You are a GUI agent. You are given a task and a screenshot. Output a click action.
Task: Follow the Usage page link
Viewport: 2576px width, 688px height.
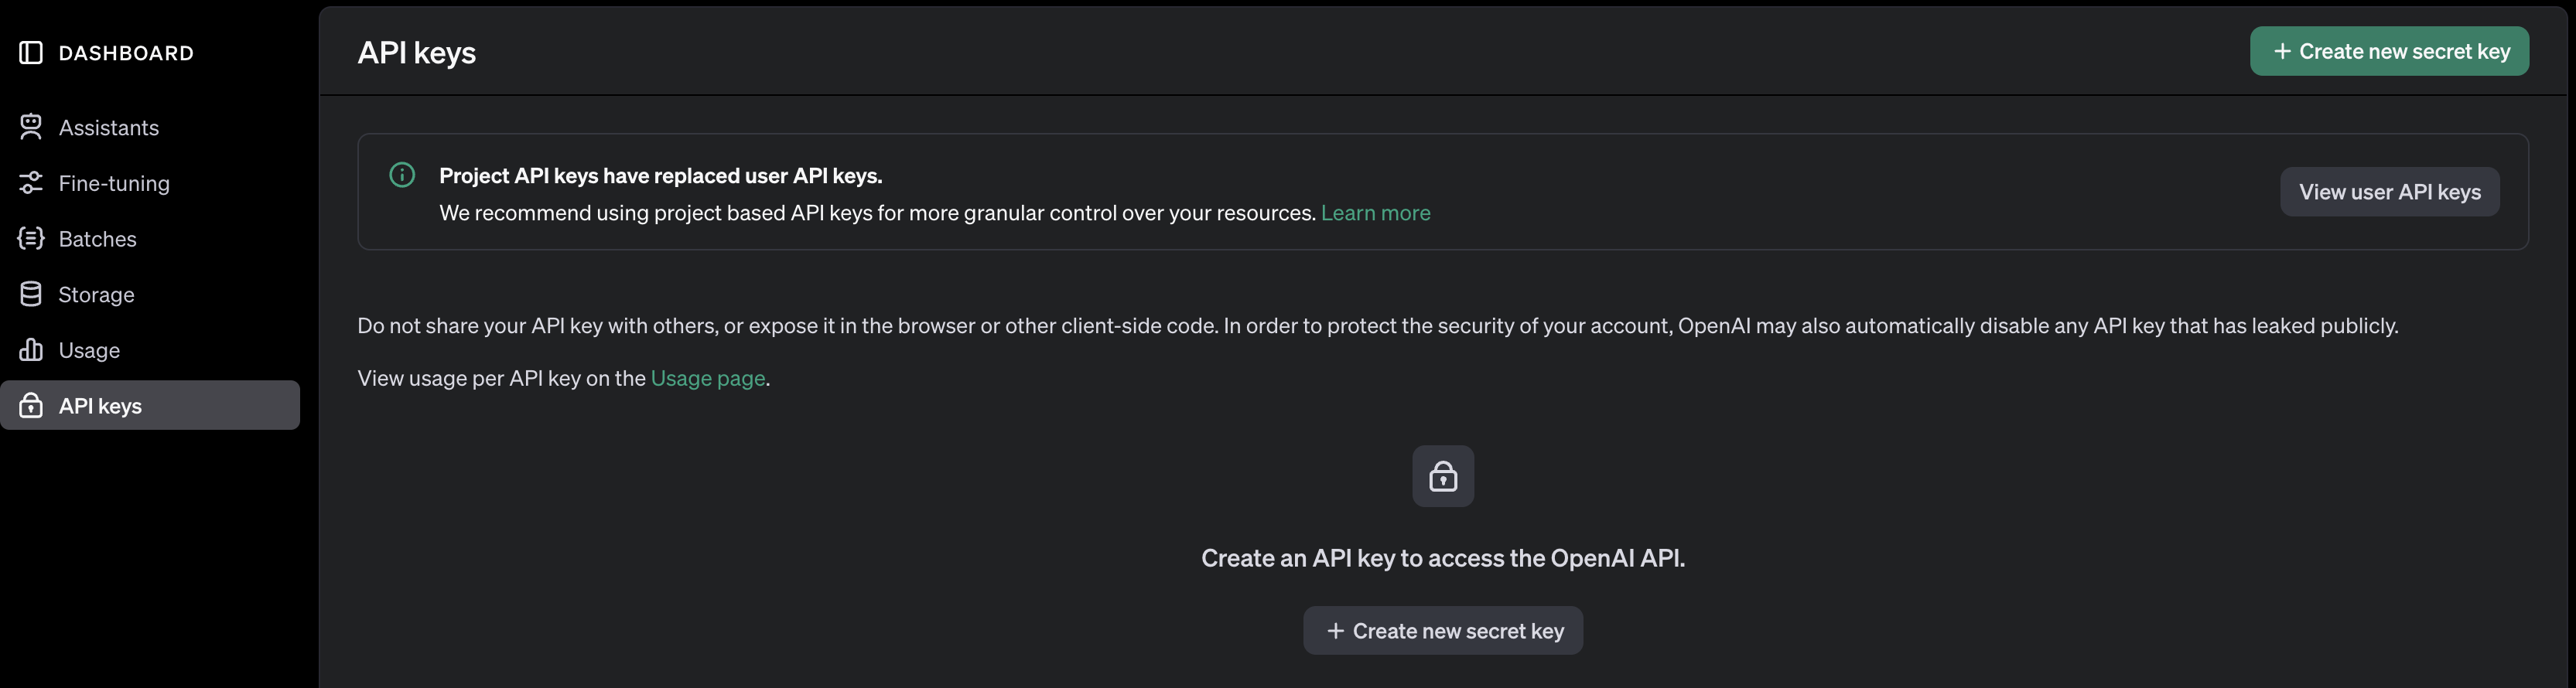click(x=708, y=378)
